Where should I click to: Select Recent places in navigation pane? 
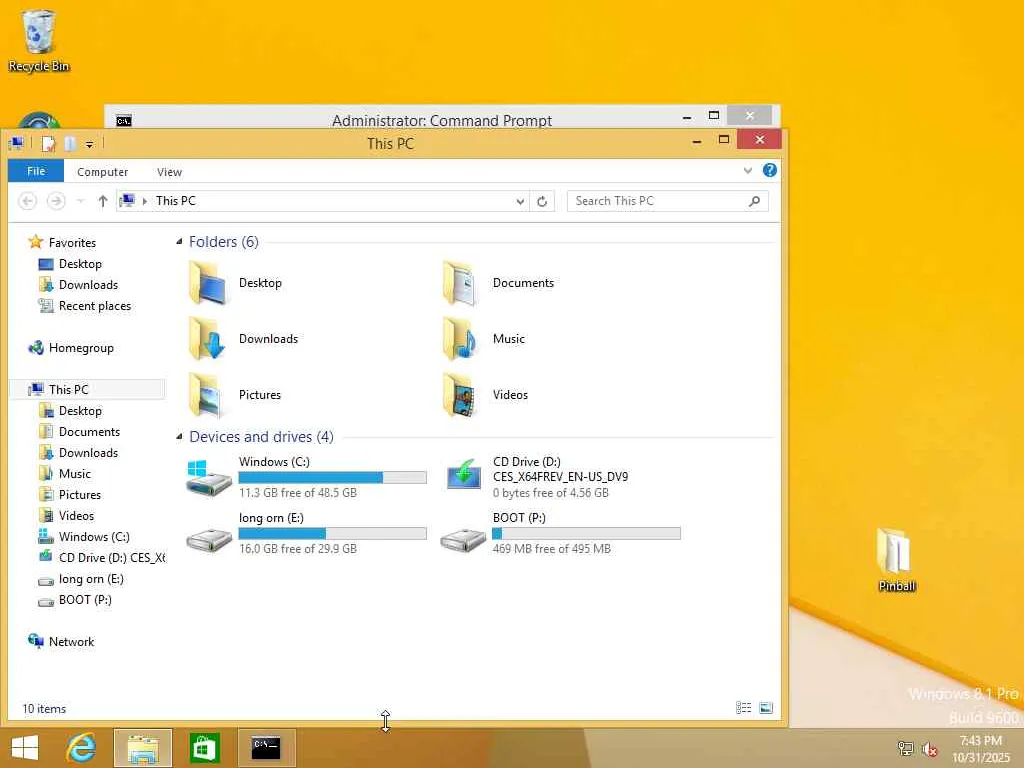click(95, 306)
